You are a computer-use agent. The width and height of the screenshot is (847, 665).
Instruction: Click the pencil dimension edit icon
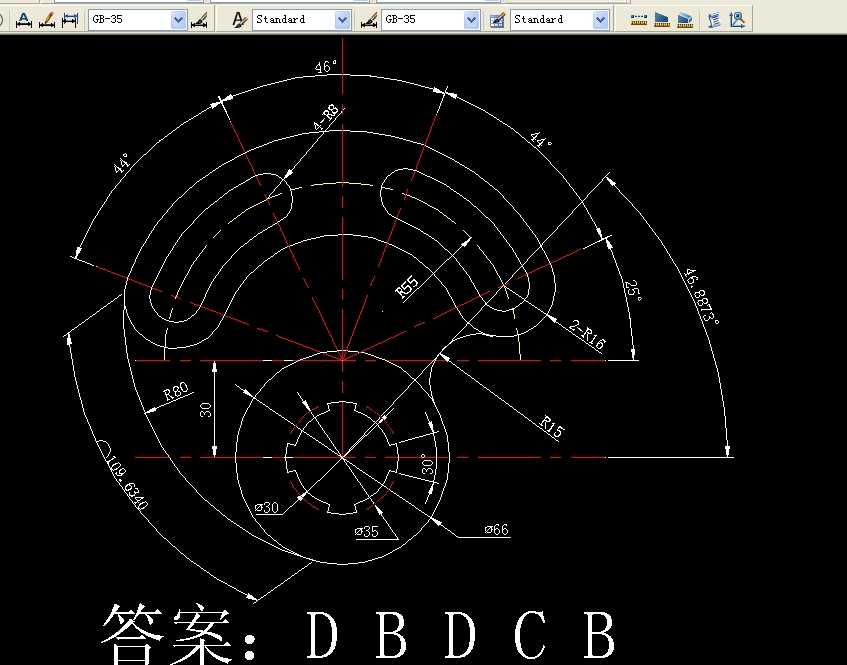47,20
